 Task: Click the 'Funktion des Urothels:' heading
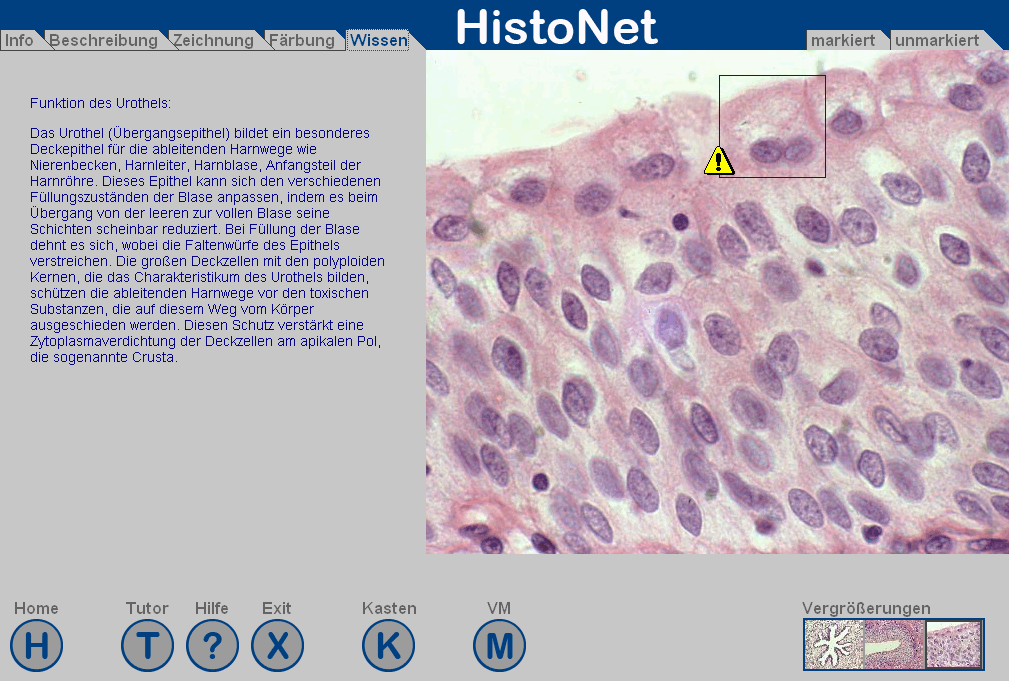point(100,103)
